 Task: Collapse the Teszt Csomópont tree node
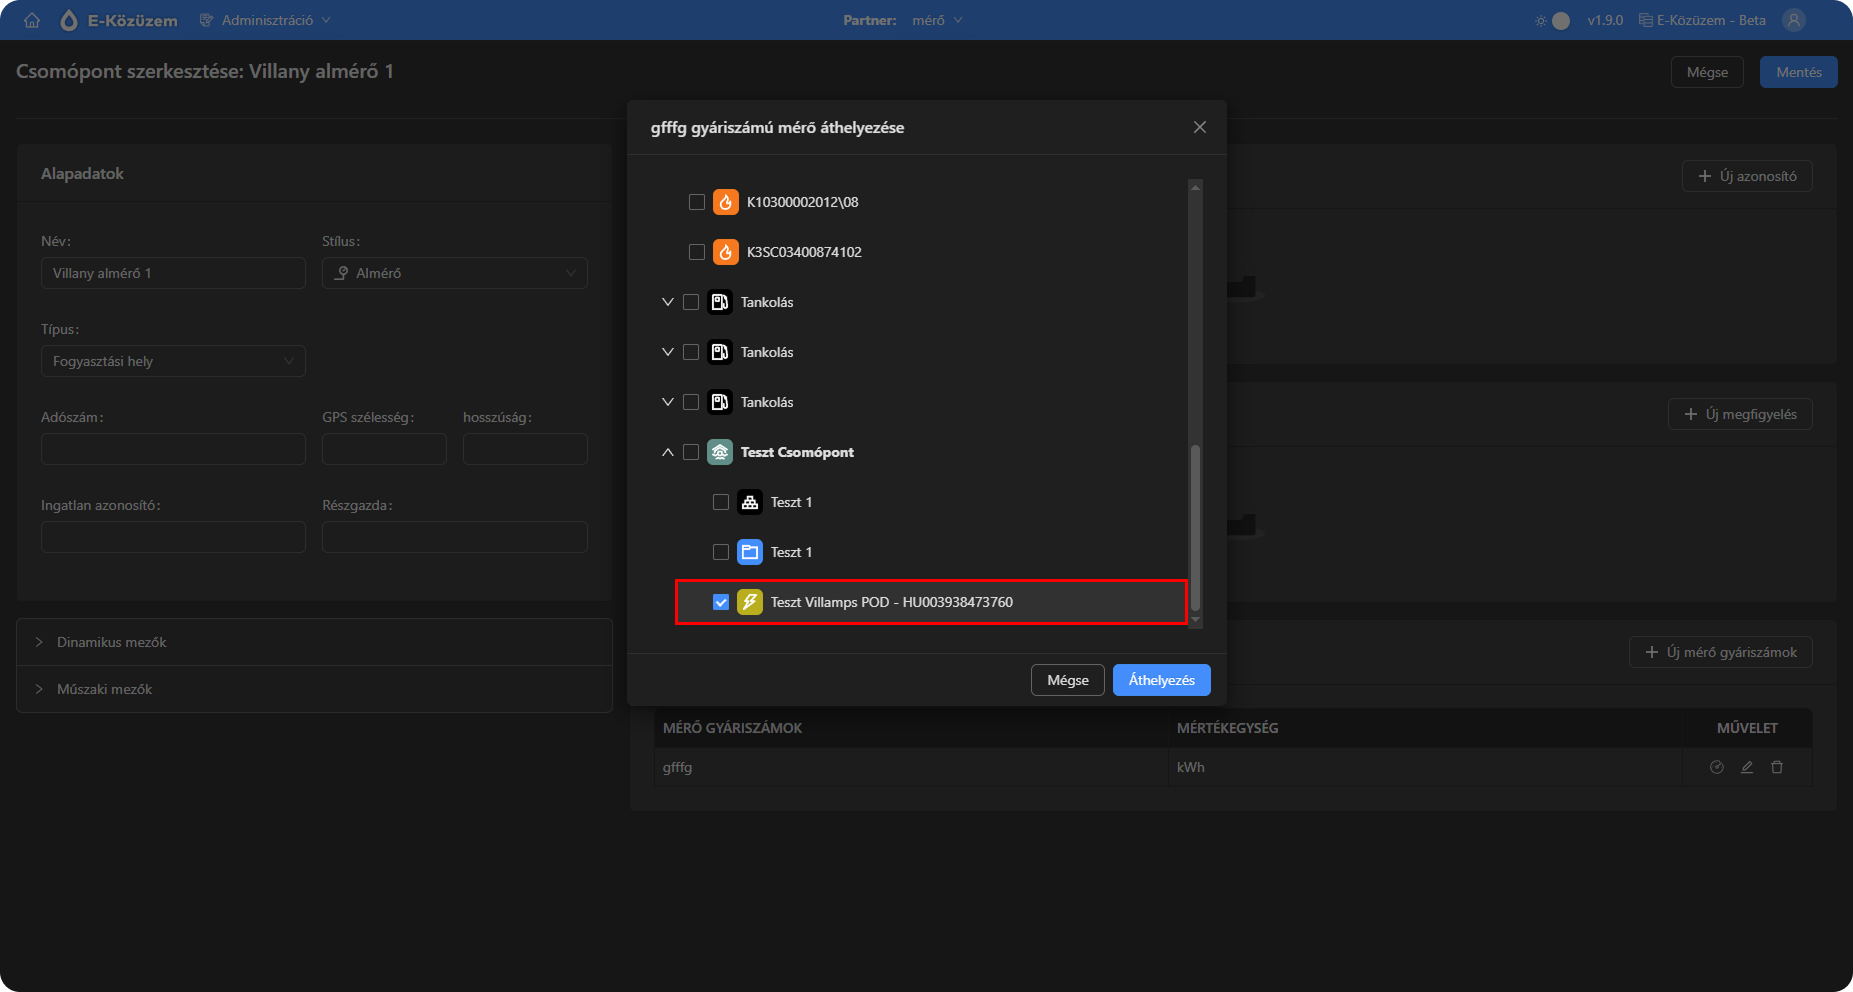(668, 452)
